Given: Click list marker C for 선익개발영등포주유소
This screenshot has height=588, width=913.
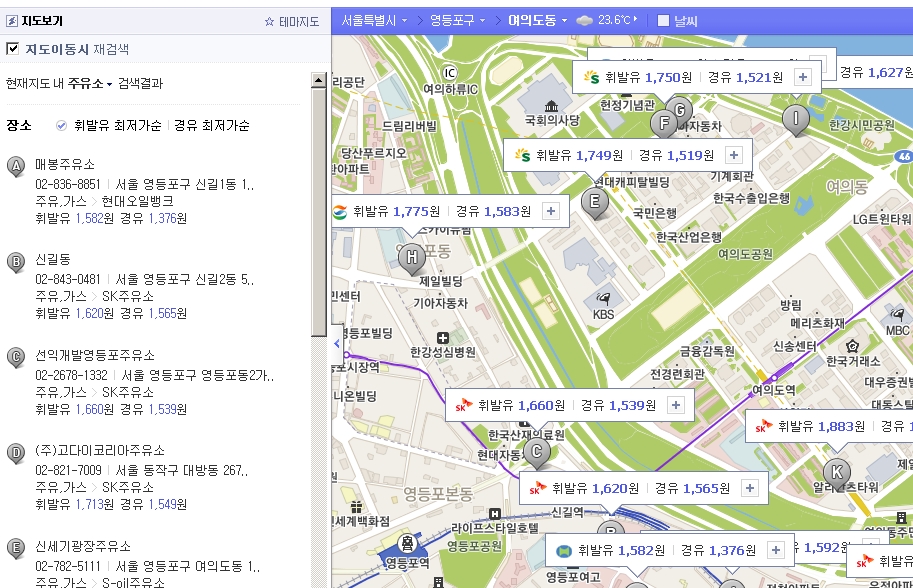Looking at the screenshot, I should point(16,357).
